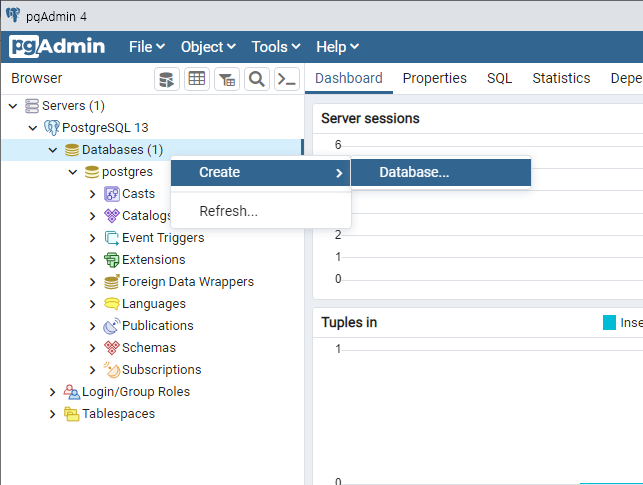Click the postgres database icon
643x485 pixels.
click(x=91, y=172)
